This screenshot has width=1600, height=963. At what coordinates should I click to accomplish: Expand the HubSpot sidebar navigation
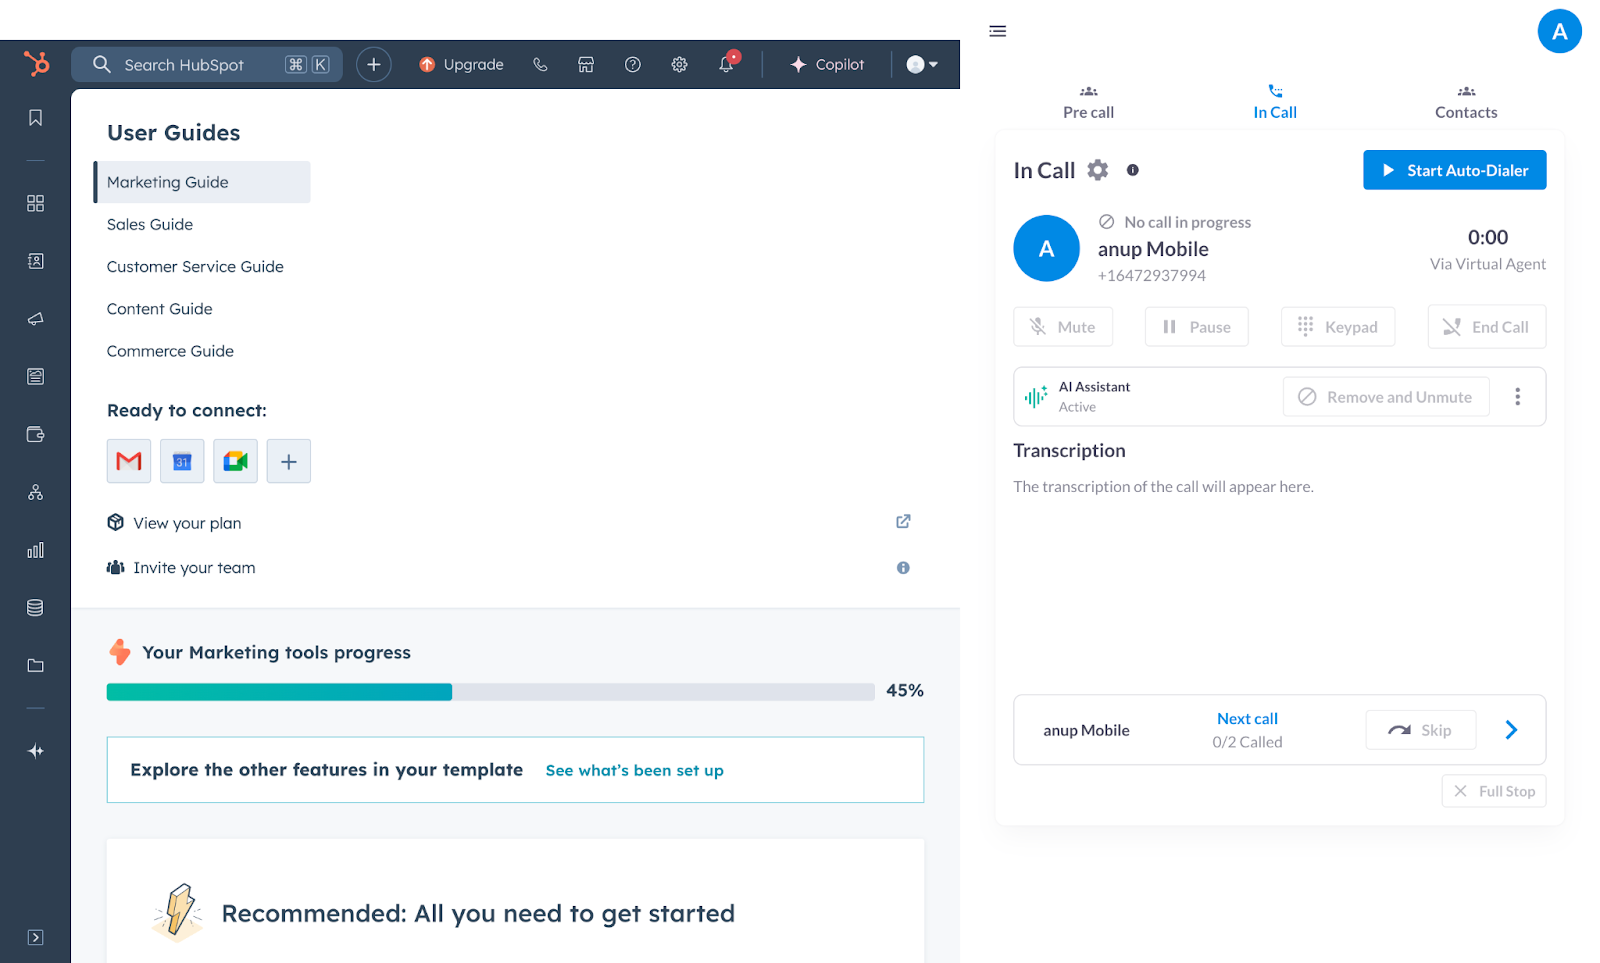(35, 937)
